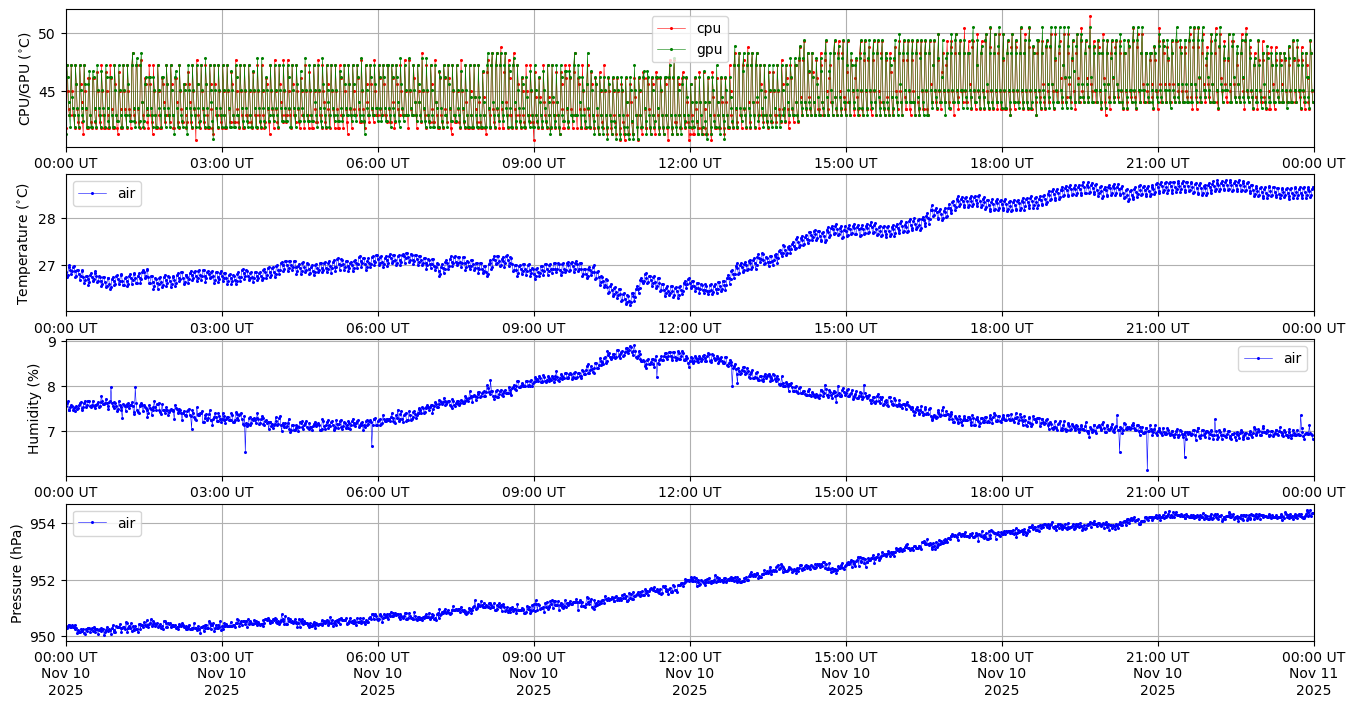This screenshot has width=1355, height=707.
Task: Click the 954 tick on the Pressure axis
Action: (x=45, y=524)
